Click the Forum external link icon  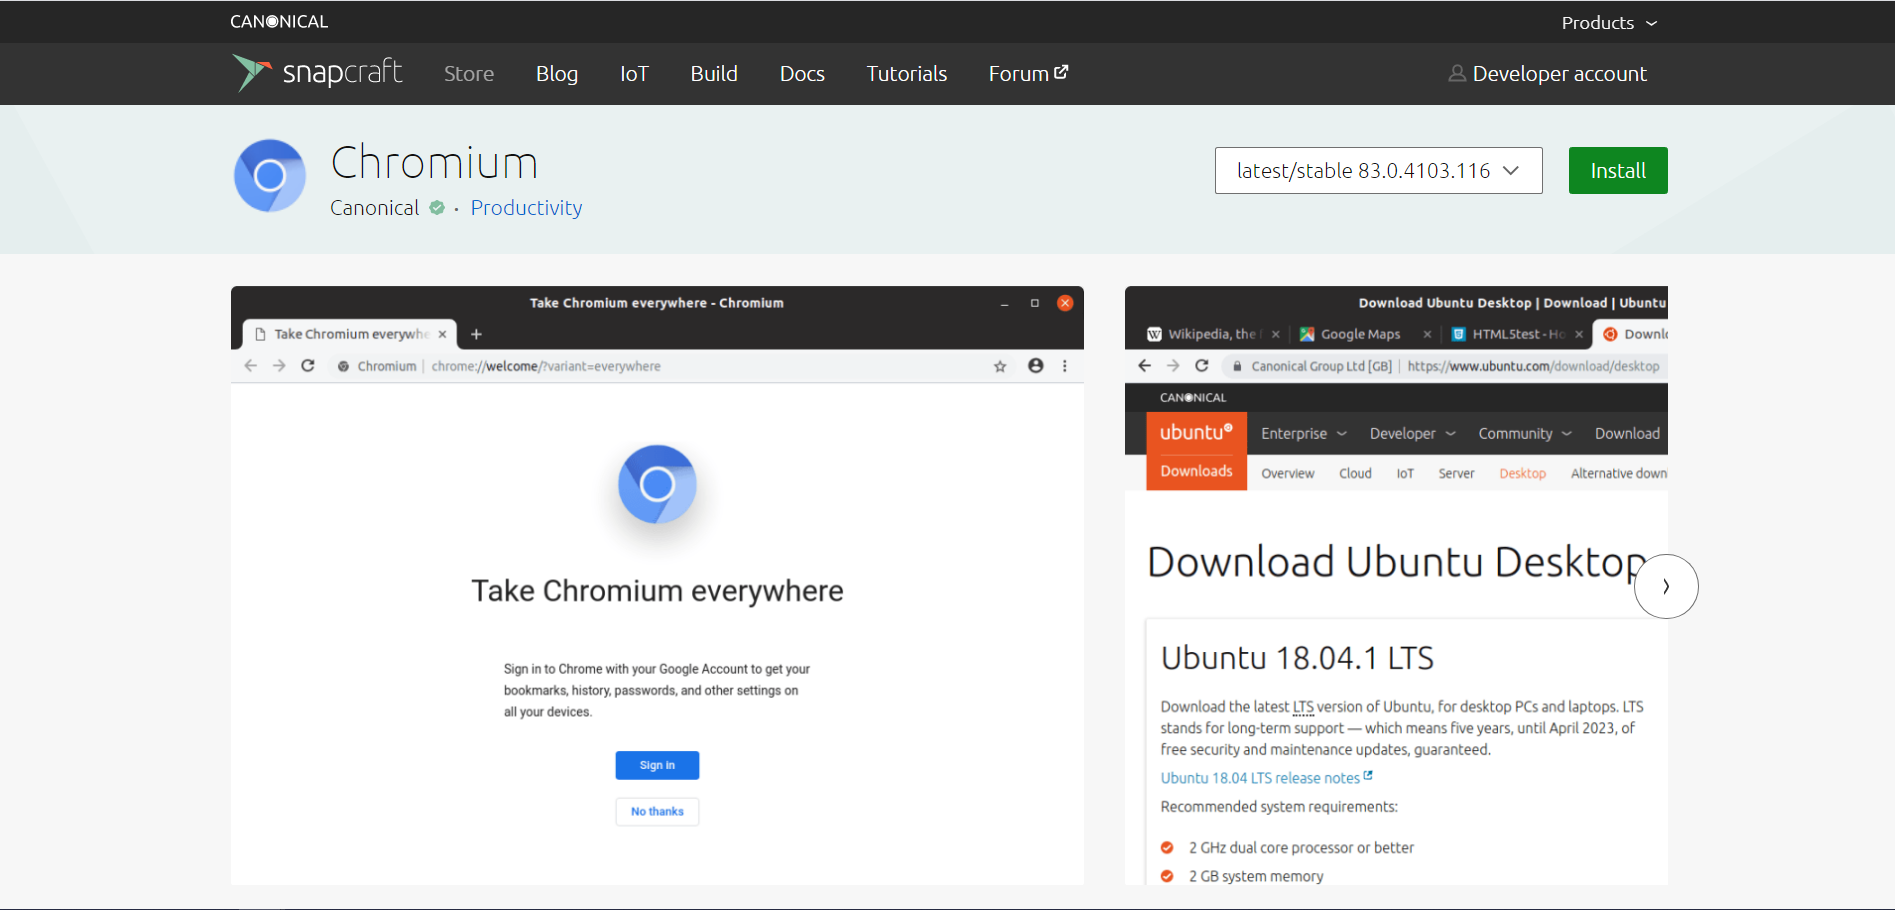coord(1061,72)
